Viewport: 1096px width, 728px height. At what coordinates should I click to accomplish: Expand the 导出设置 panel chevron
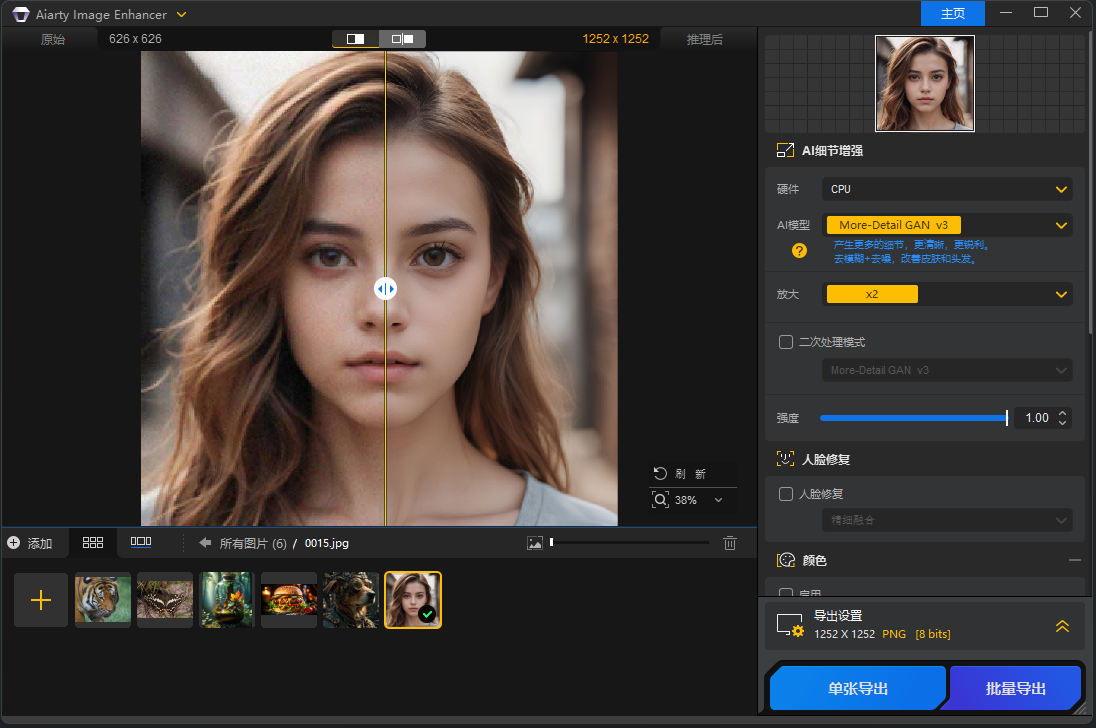tap(1062, 626)
